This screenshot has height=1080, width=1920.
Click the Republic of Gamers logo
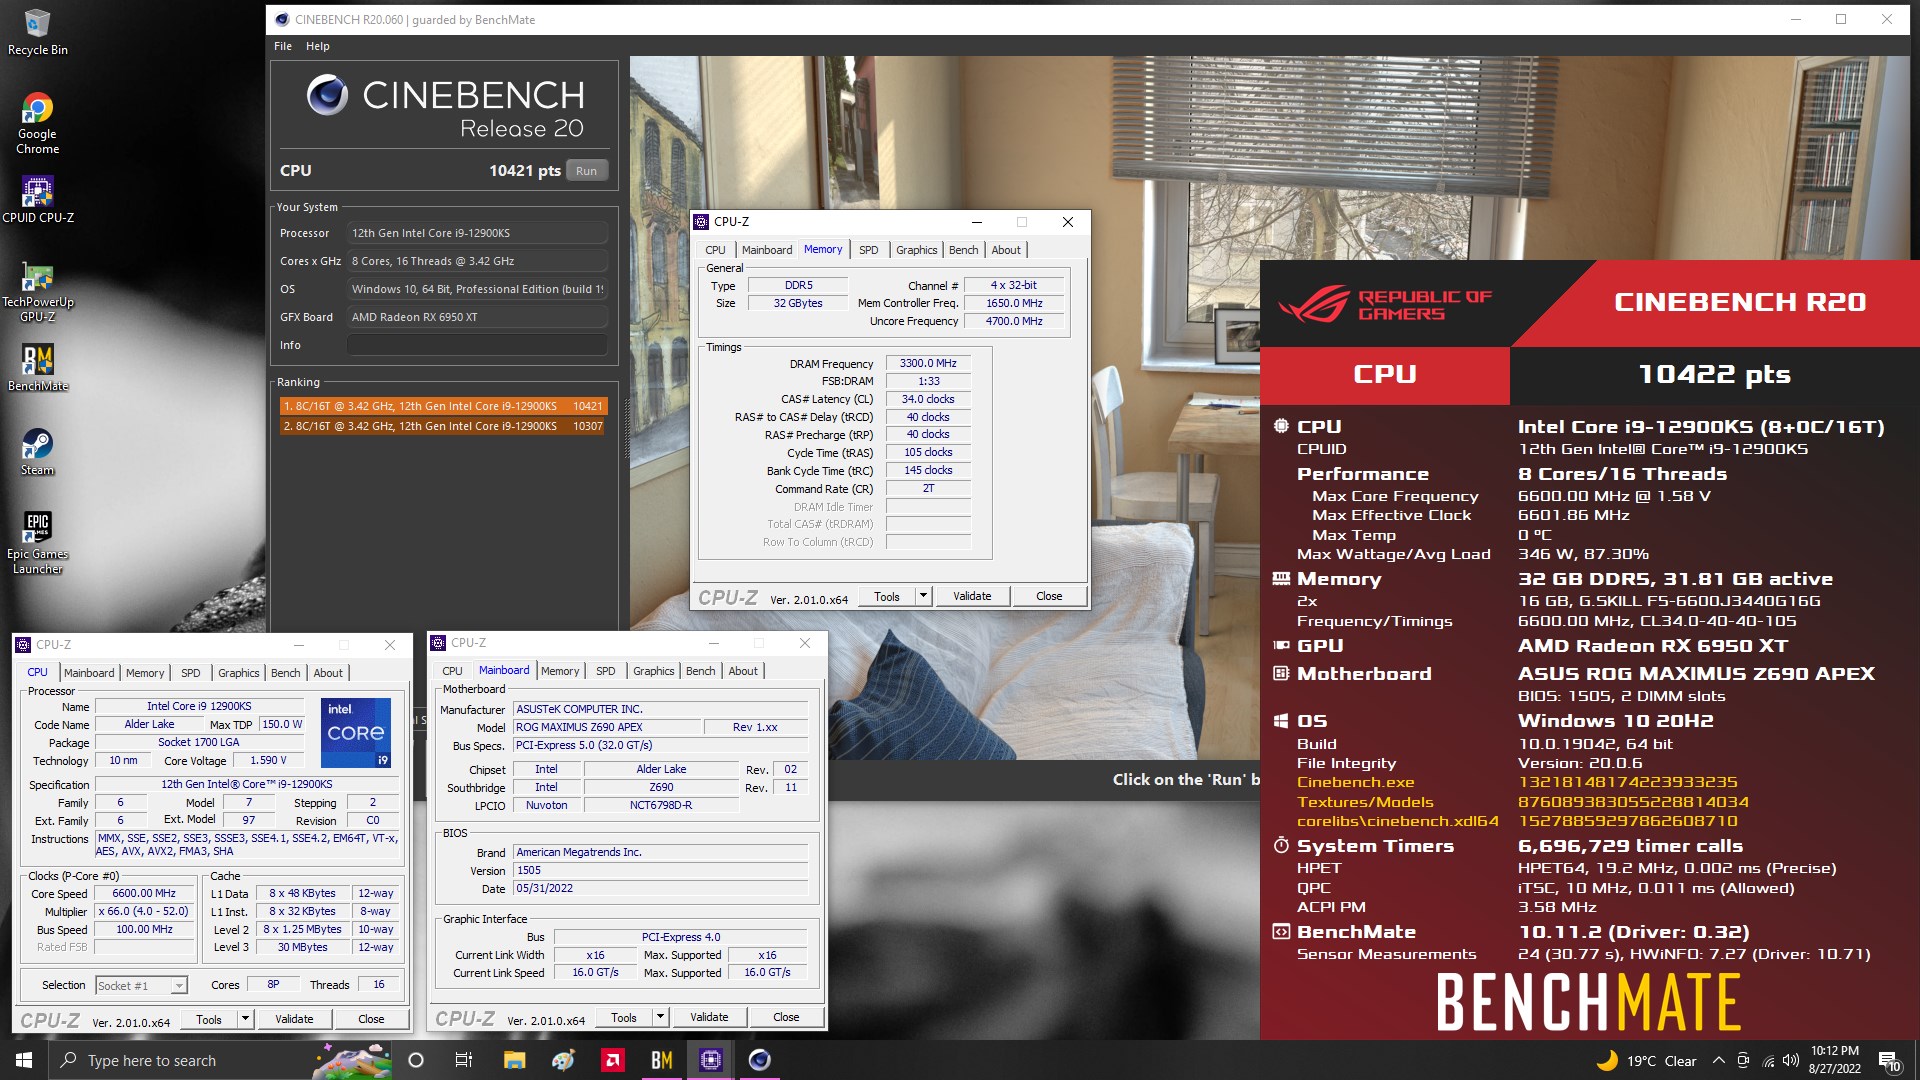click(x=1385, y=305)
